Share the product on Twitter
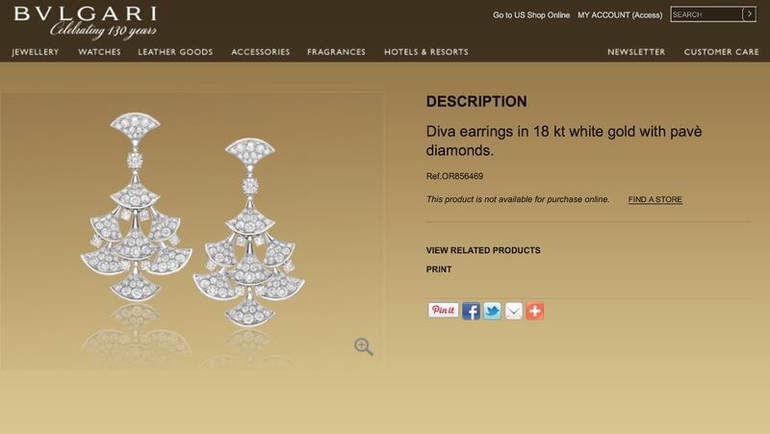The image size is (770, 434). [492, 311]
